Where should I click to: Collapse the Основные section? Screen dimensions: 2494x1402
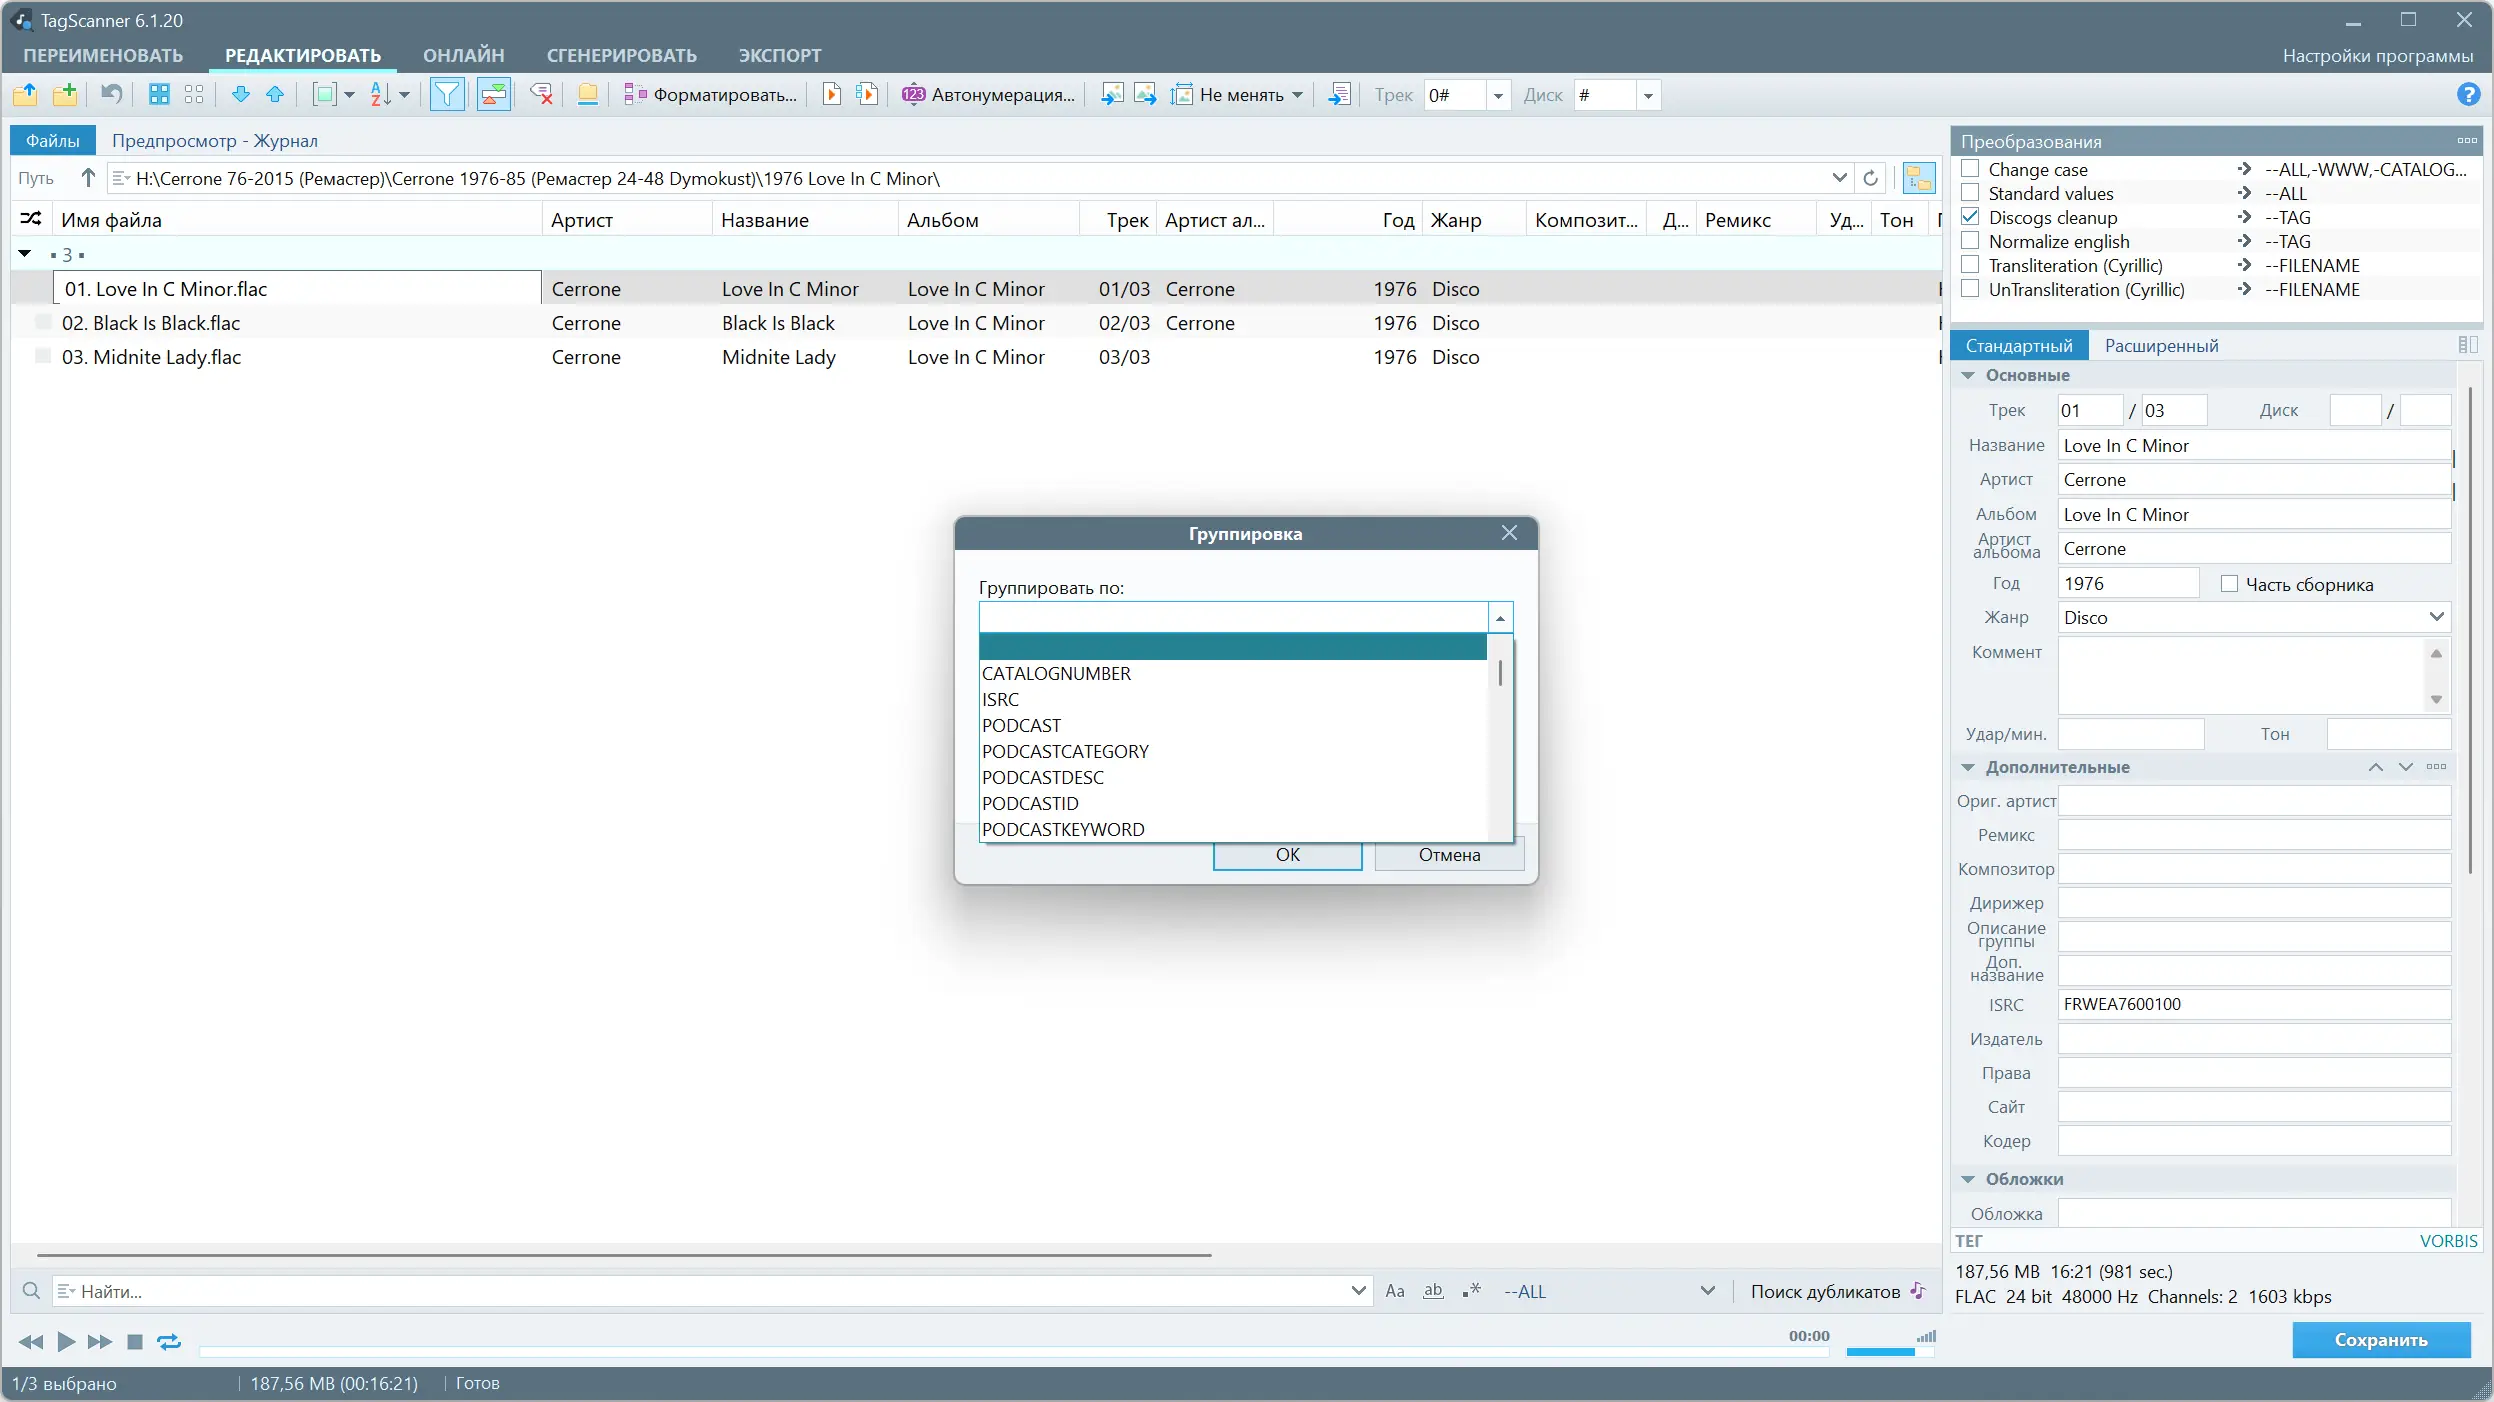1968,376
